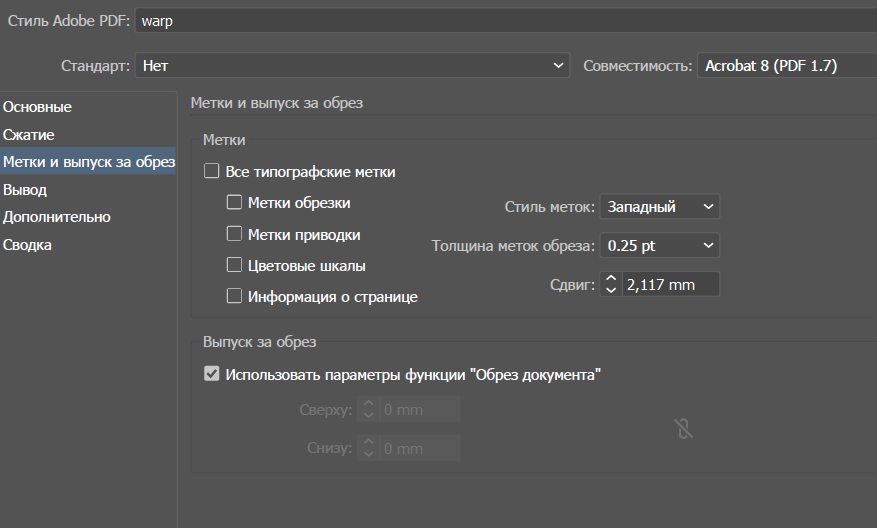Screen dimensions: 877x528
Task: Uncheck Использовать параметры функции "Обрез документа"
Action: pos(211,375)
